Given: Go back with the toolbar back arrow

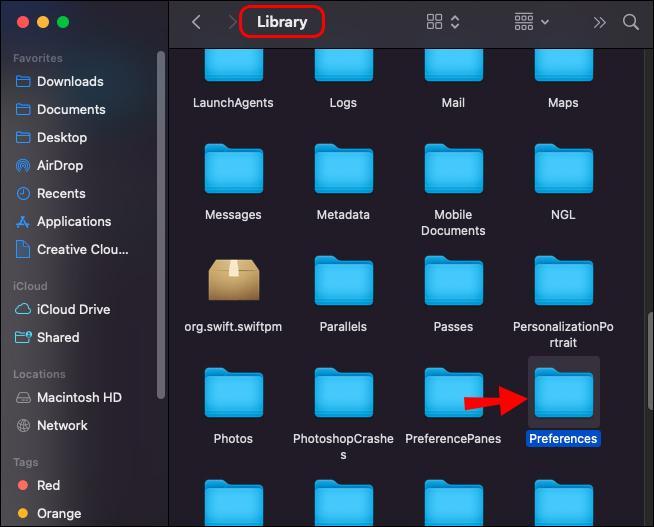Looking at the screenshot, I should point(196,22).
